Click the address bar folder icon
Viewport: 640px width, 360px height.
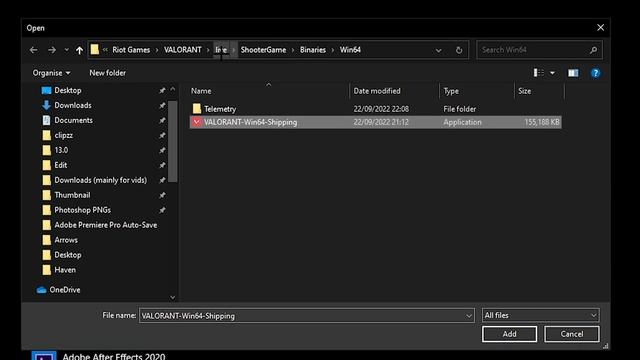tap(95, 49)
